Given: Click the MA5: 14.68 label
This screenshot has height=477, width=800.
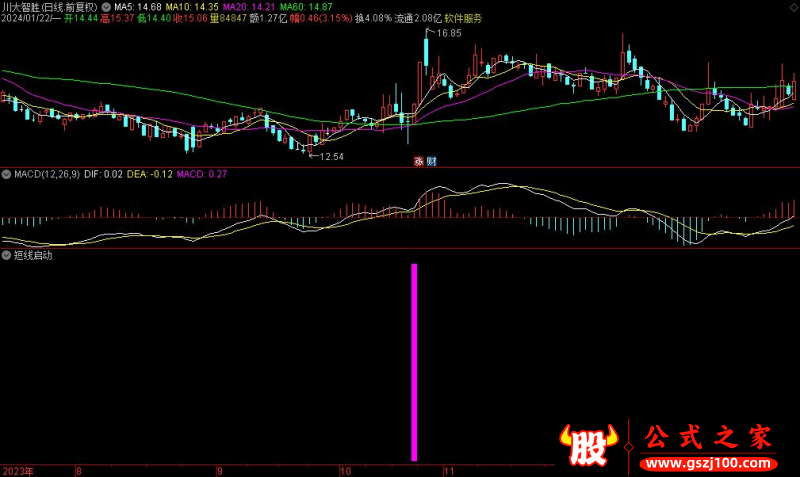Looking at the screenshot, I should pos(138,7).
